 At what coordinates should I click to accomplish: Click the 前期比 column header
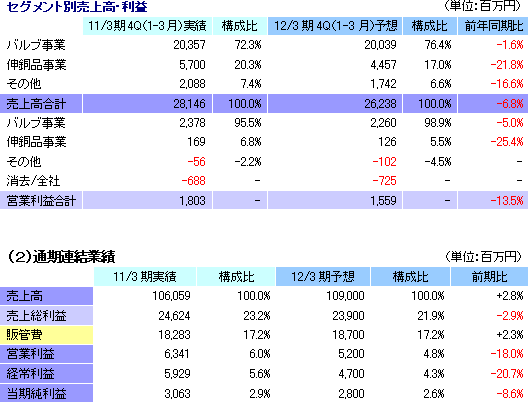coord(489,277)
